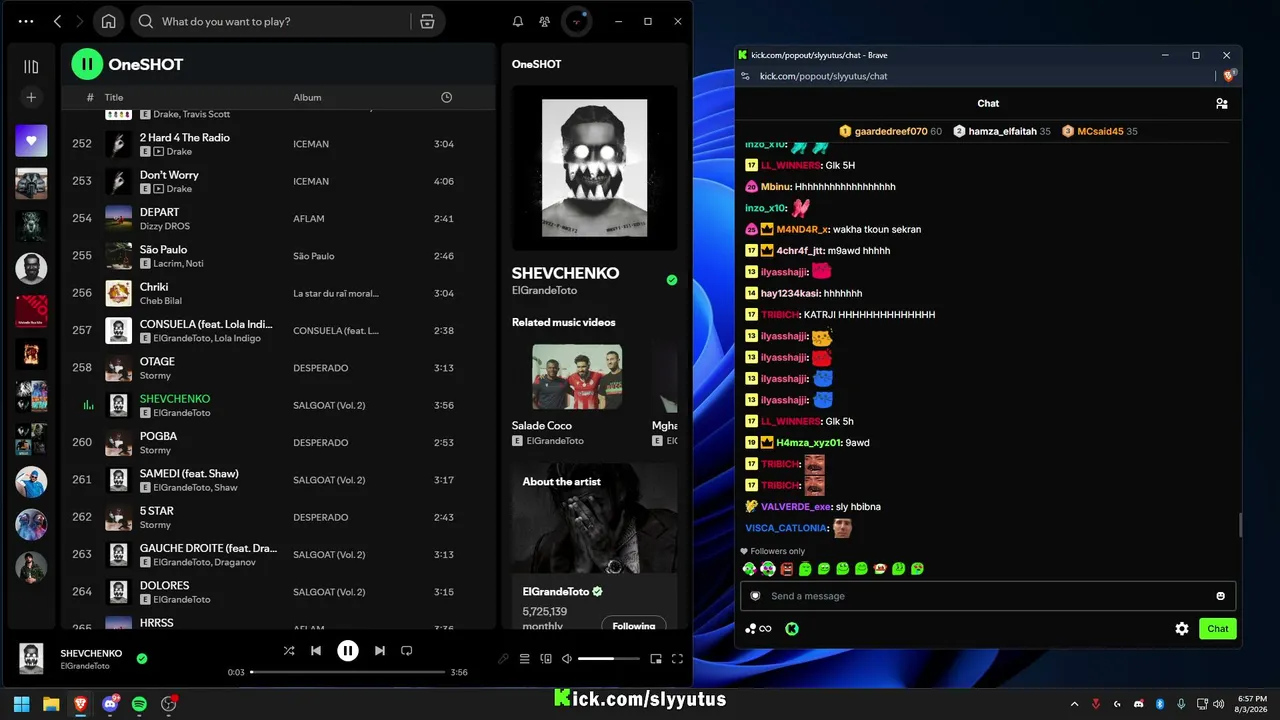Toggle the Queue panel
The image size is (1280, 720).
tap(524, 659)
